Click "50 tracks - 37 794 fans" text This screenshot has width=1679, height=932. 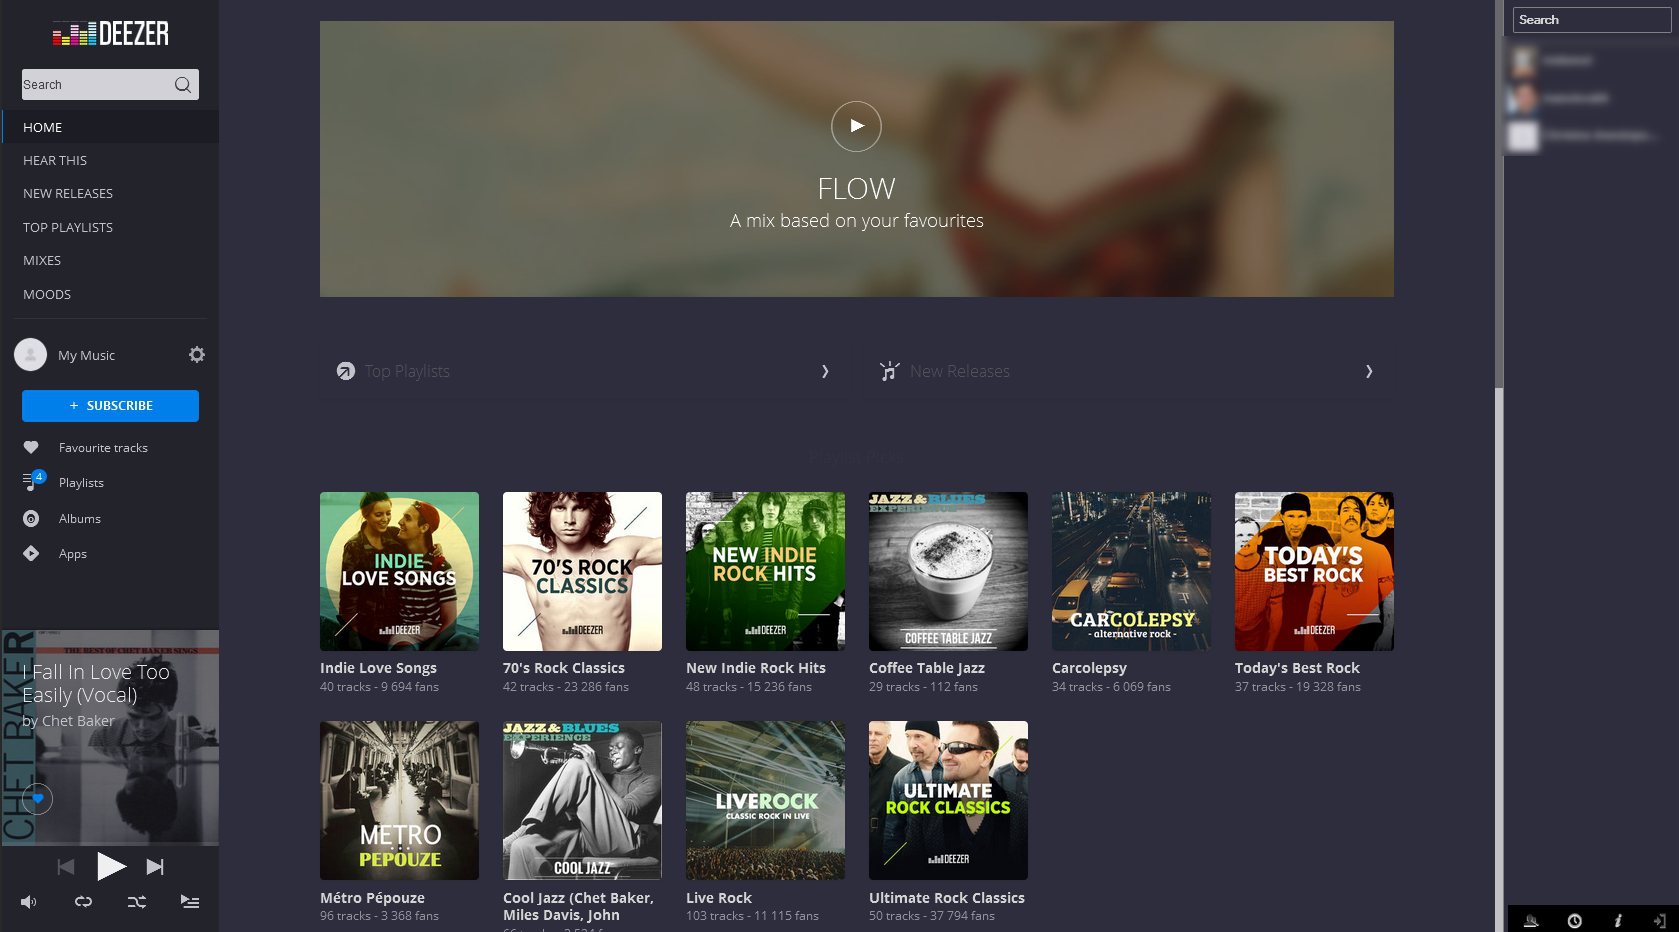pos(931,916)
